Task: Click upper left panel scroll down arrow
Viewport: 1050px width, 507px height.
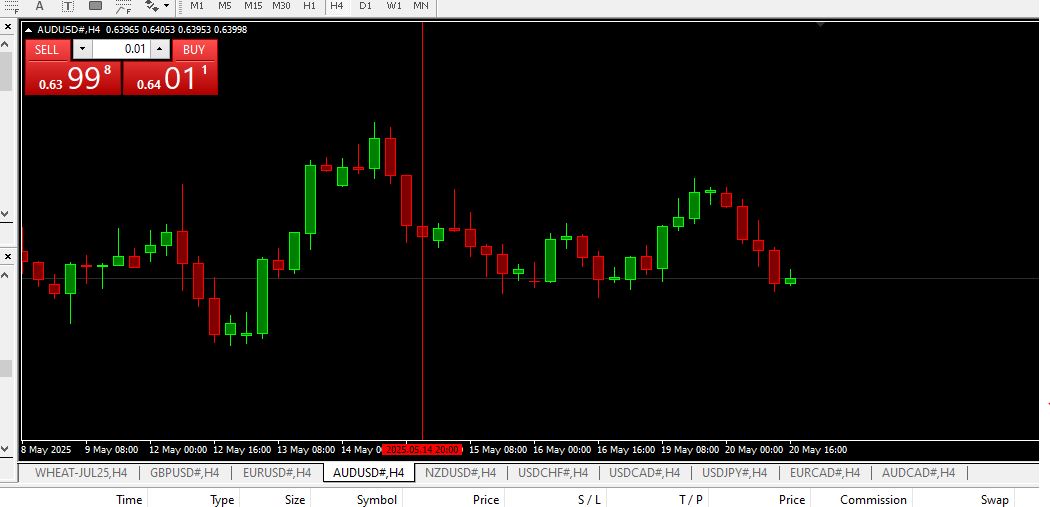Action: pos(6,214)
